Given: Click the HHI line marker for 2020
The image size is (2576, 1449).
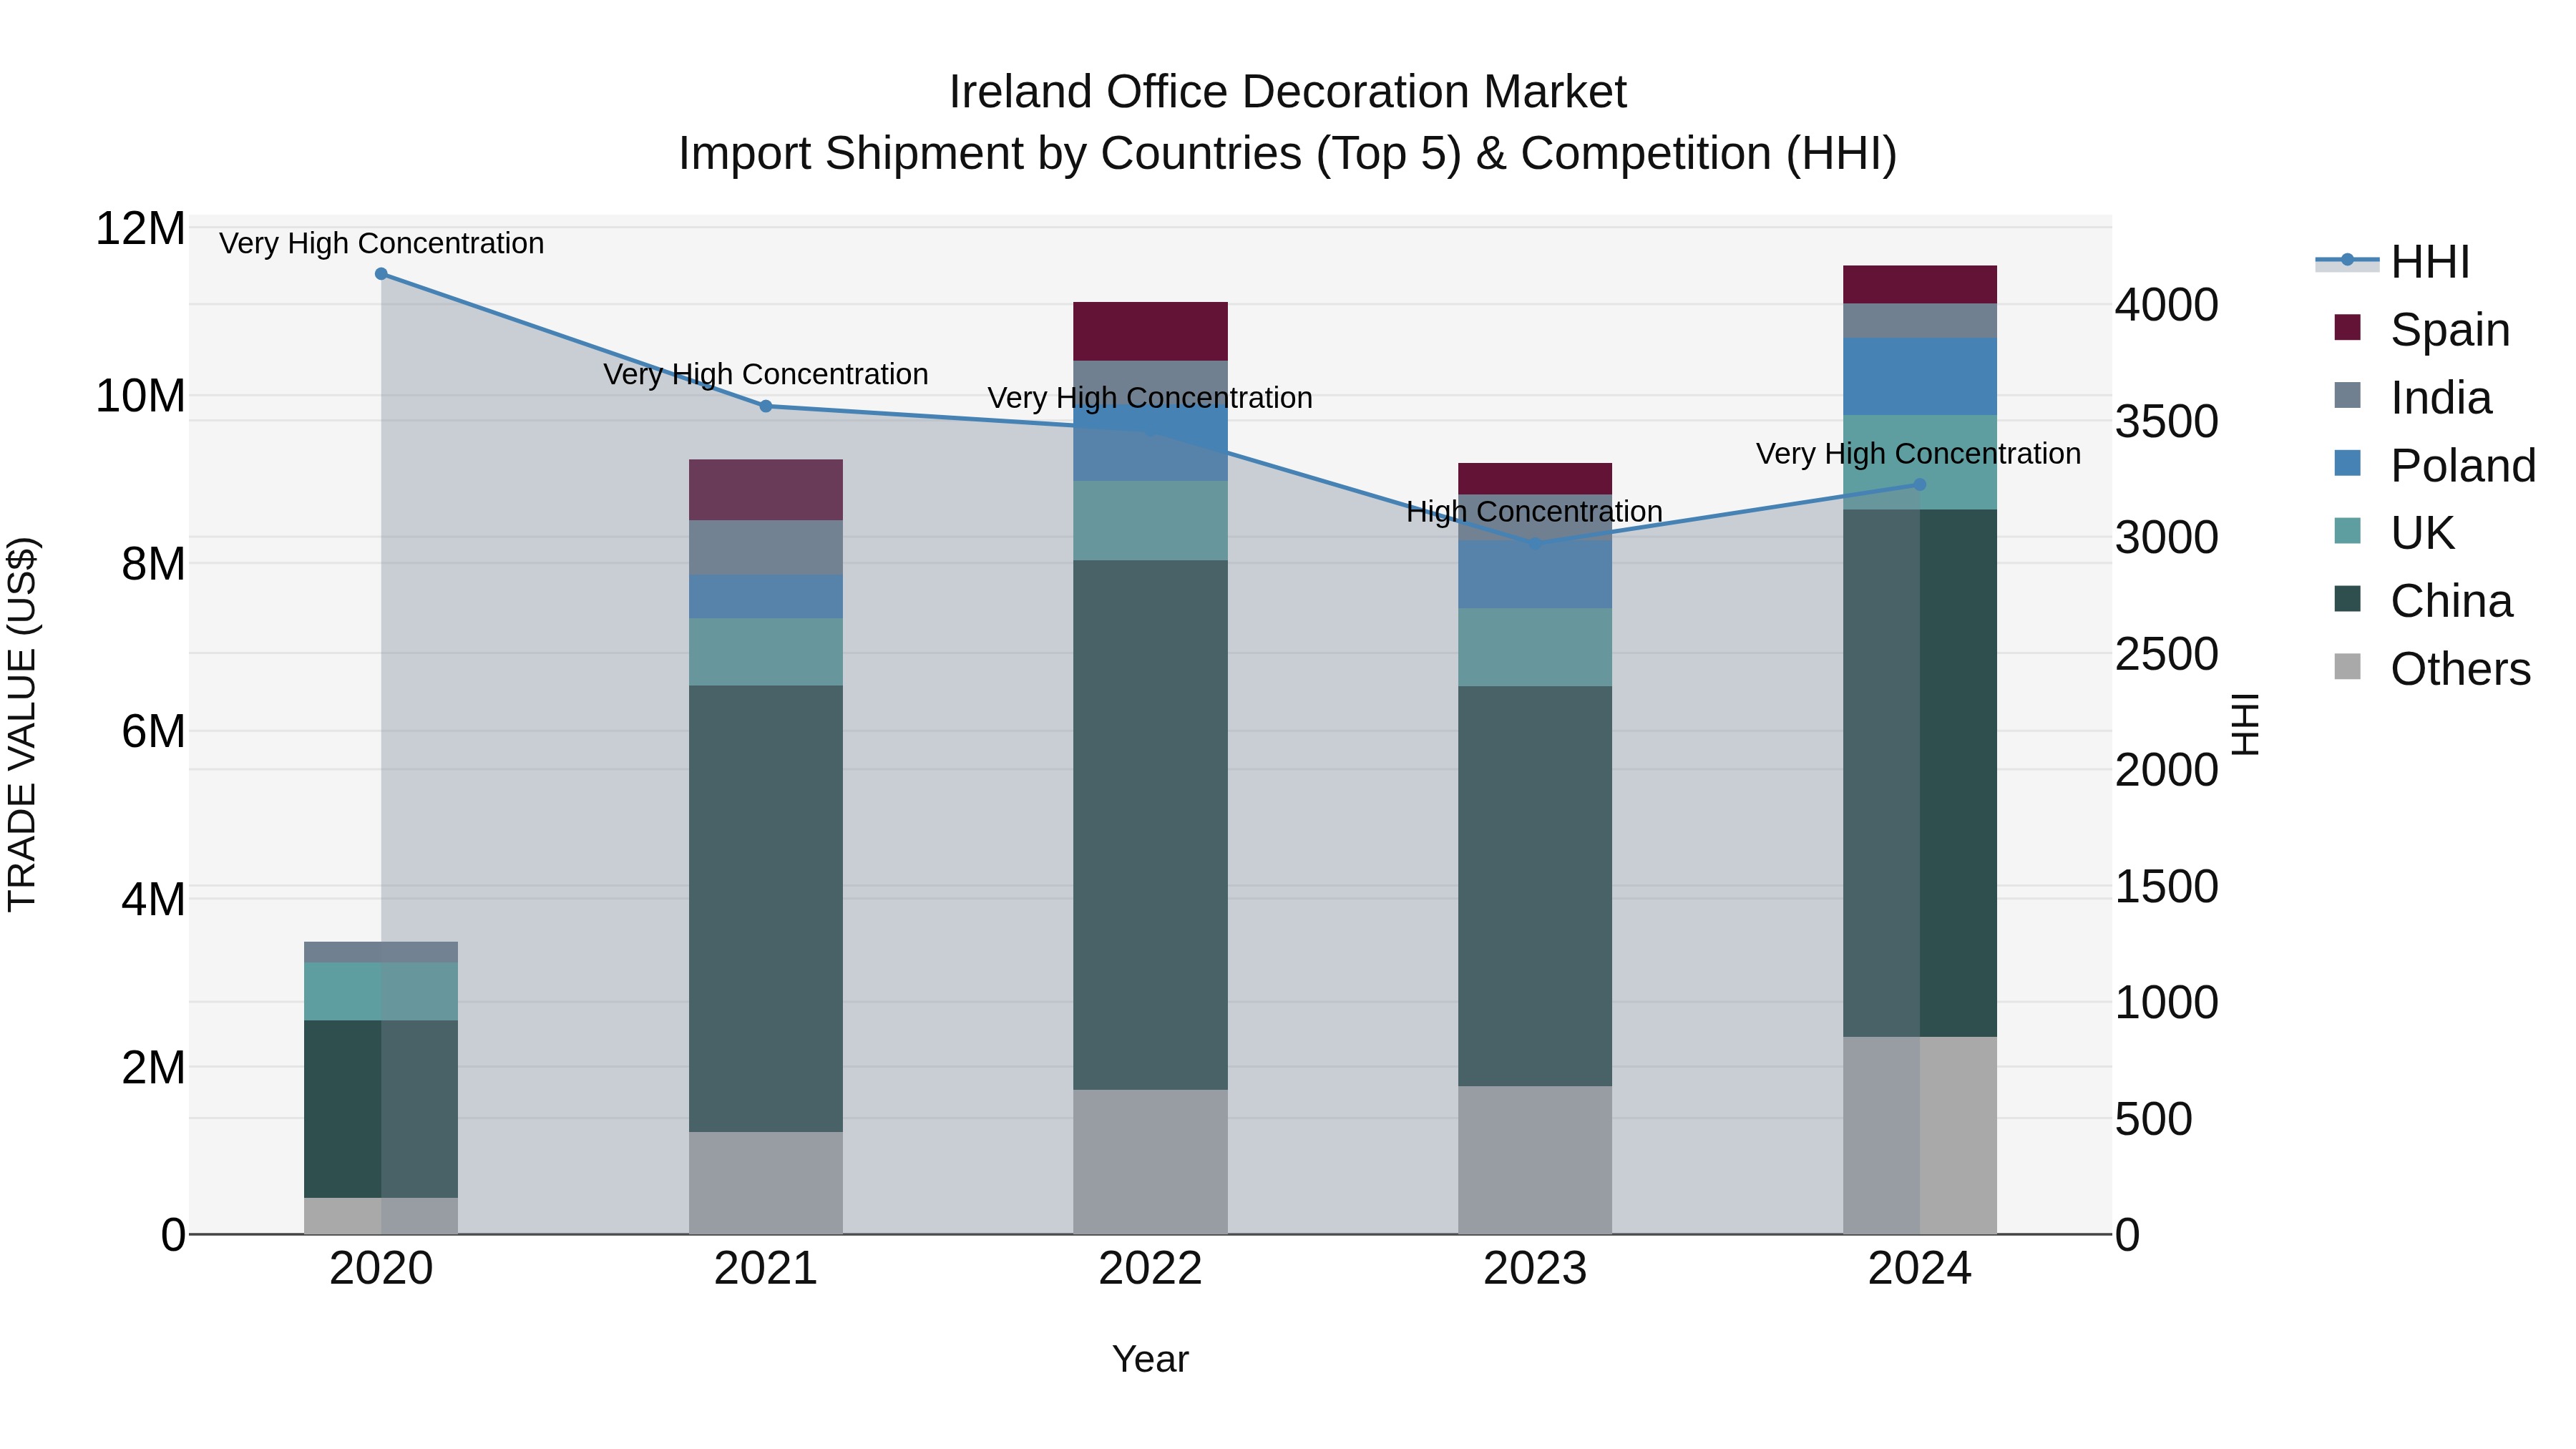Looking at the screenshot, I should [x=381, y=274].
